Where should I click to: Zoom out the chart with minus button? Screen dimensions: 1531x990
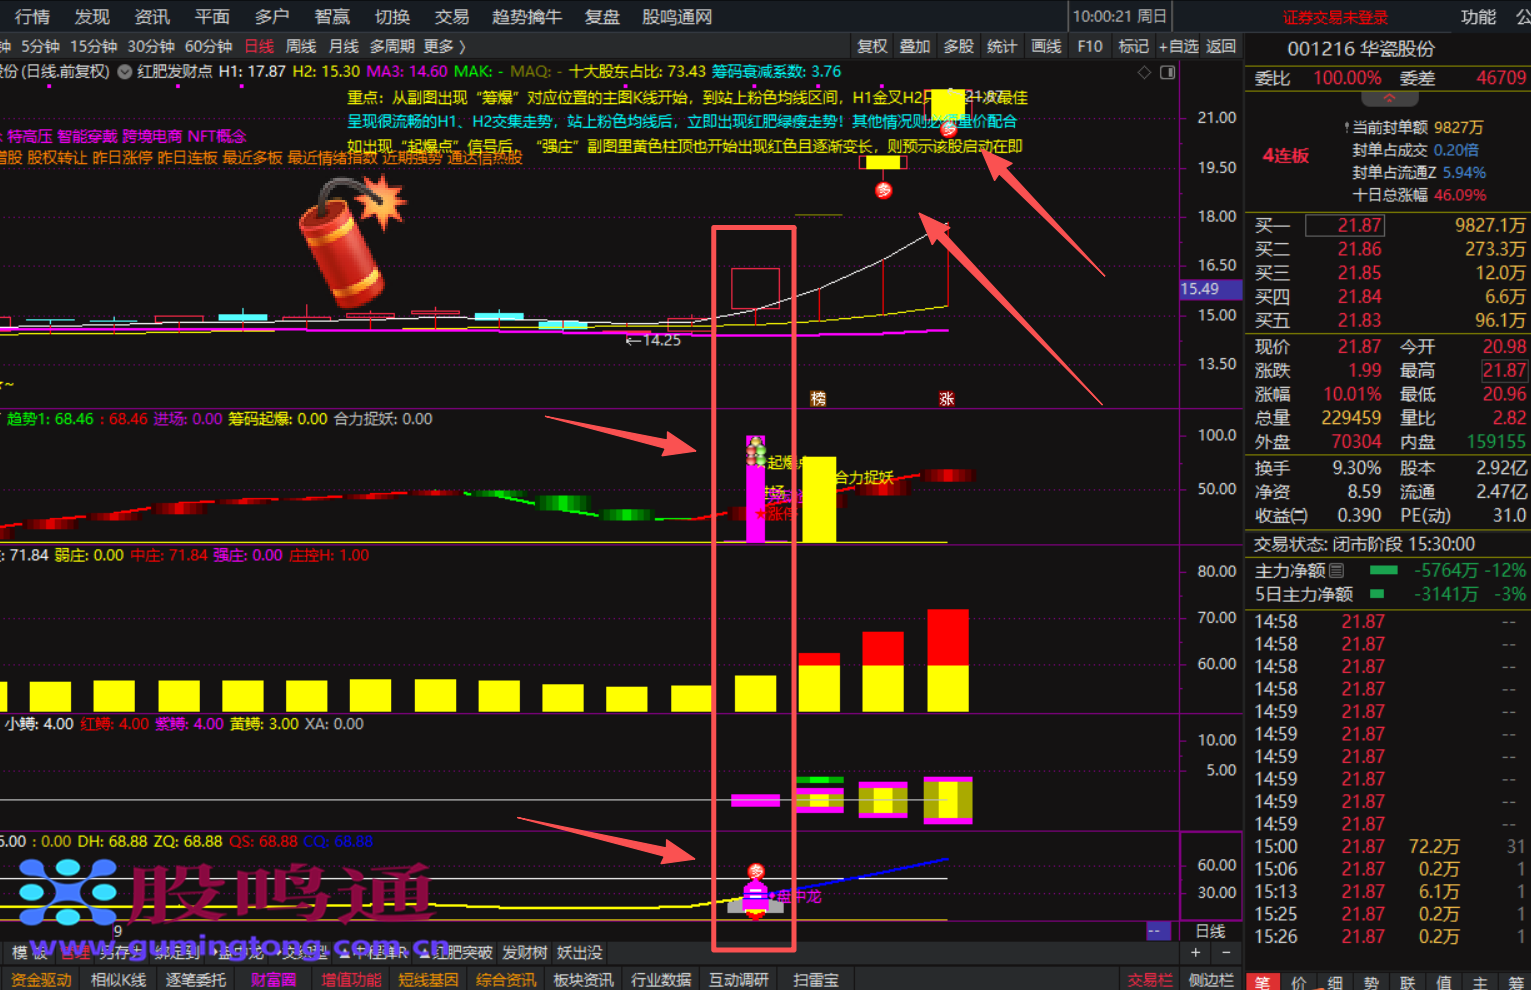point(1226,952)
